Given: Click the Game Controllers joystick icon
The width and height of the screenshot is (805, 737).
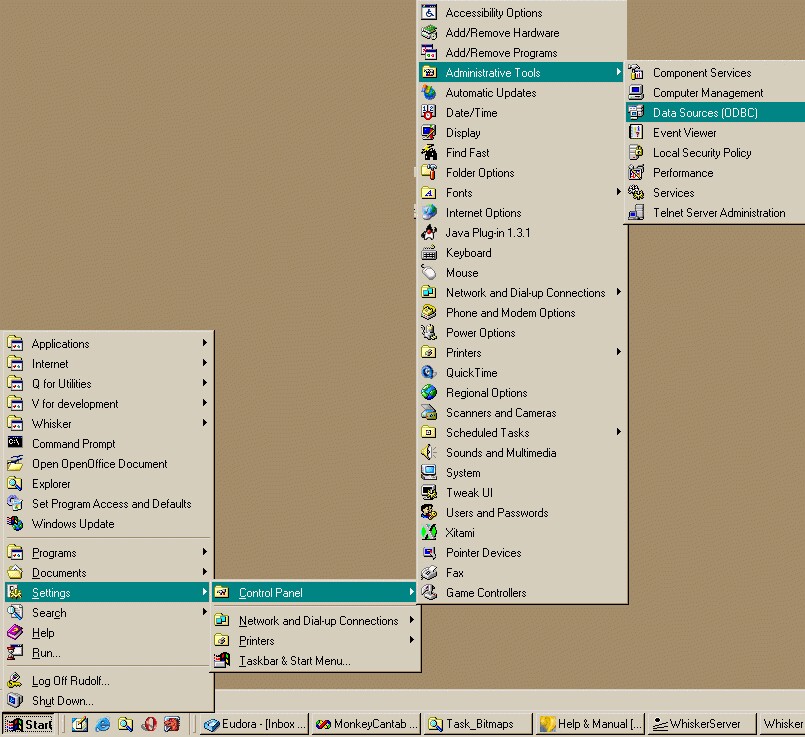Looking at the screenshot, I should coord(429,593).
